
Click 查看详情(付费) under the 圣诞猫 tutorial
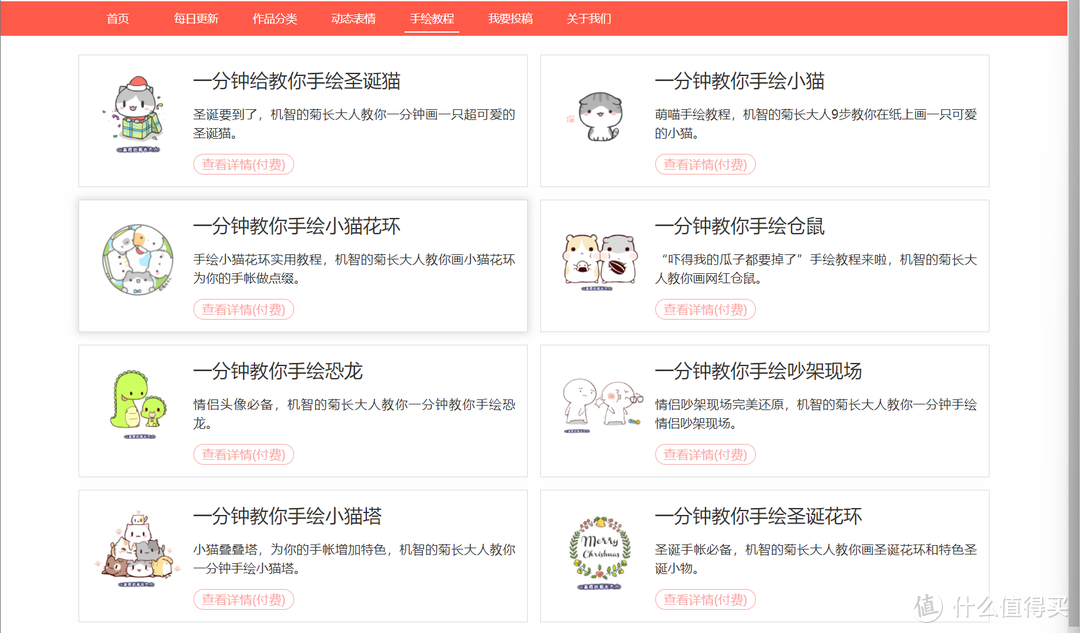243,165
